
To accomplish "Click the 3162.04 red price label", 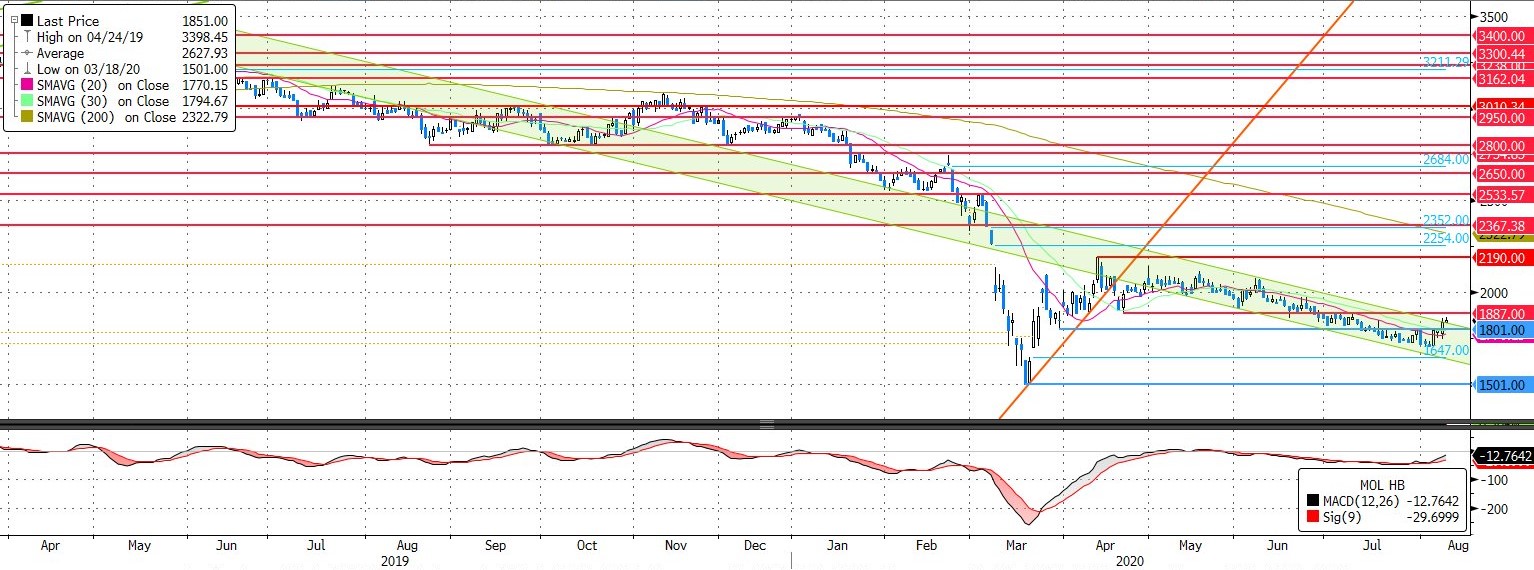I will coord(1504,78).
